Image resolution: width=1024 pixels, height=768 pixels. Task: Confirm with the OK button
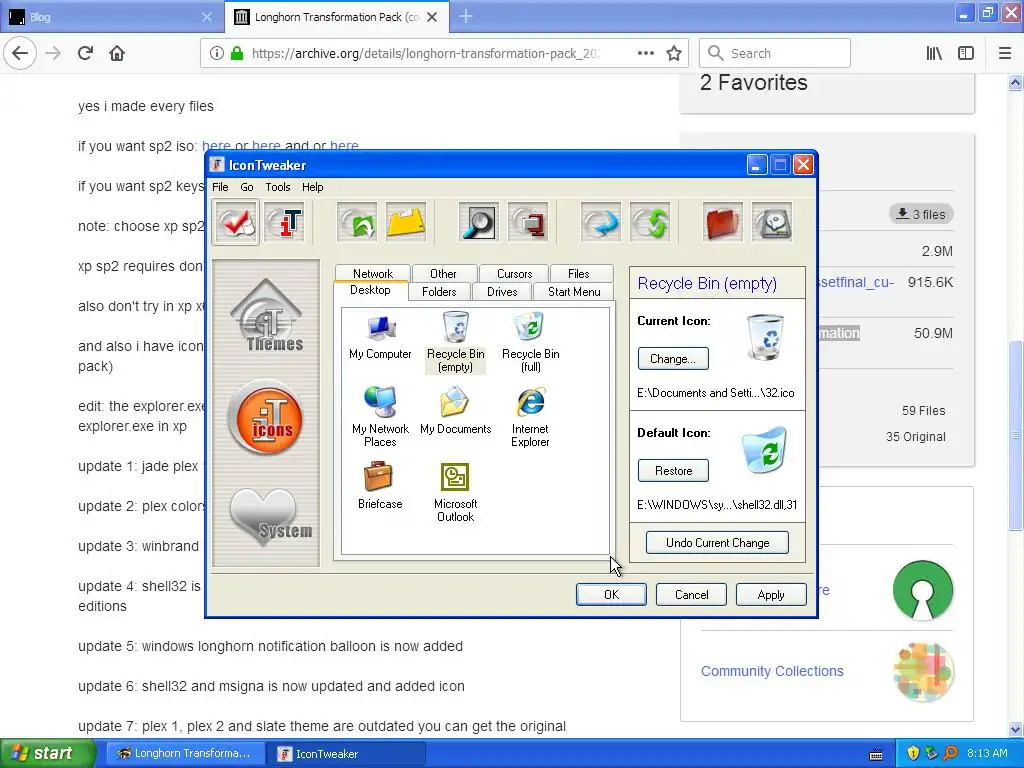pos(611,594)
